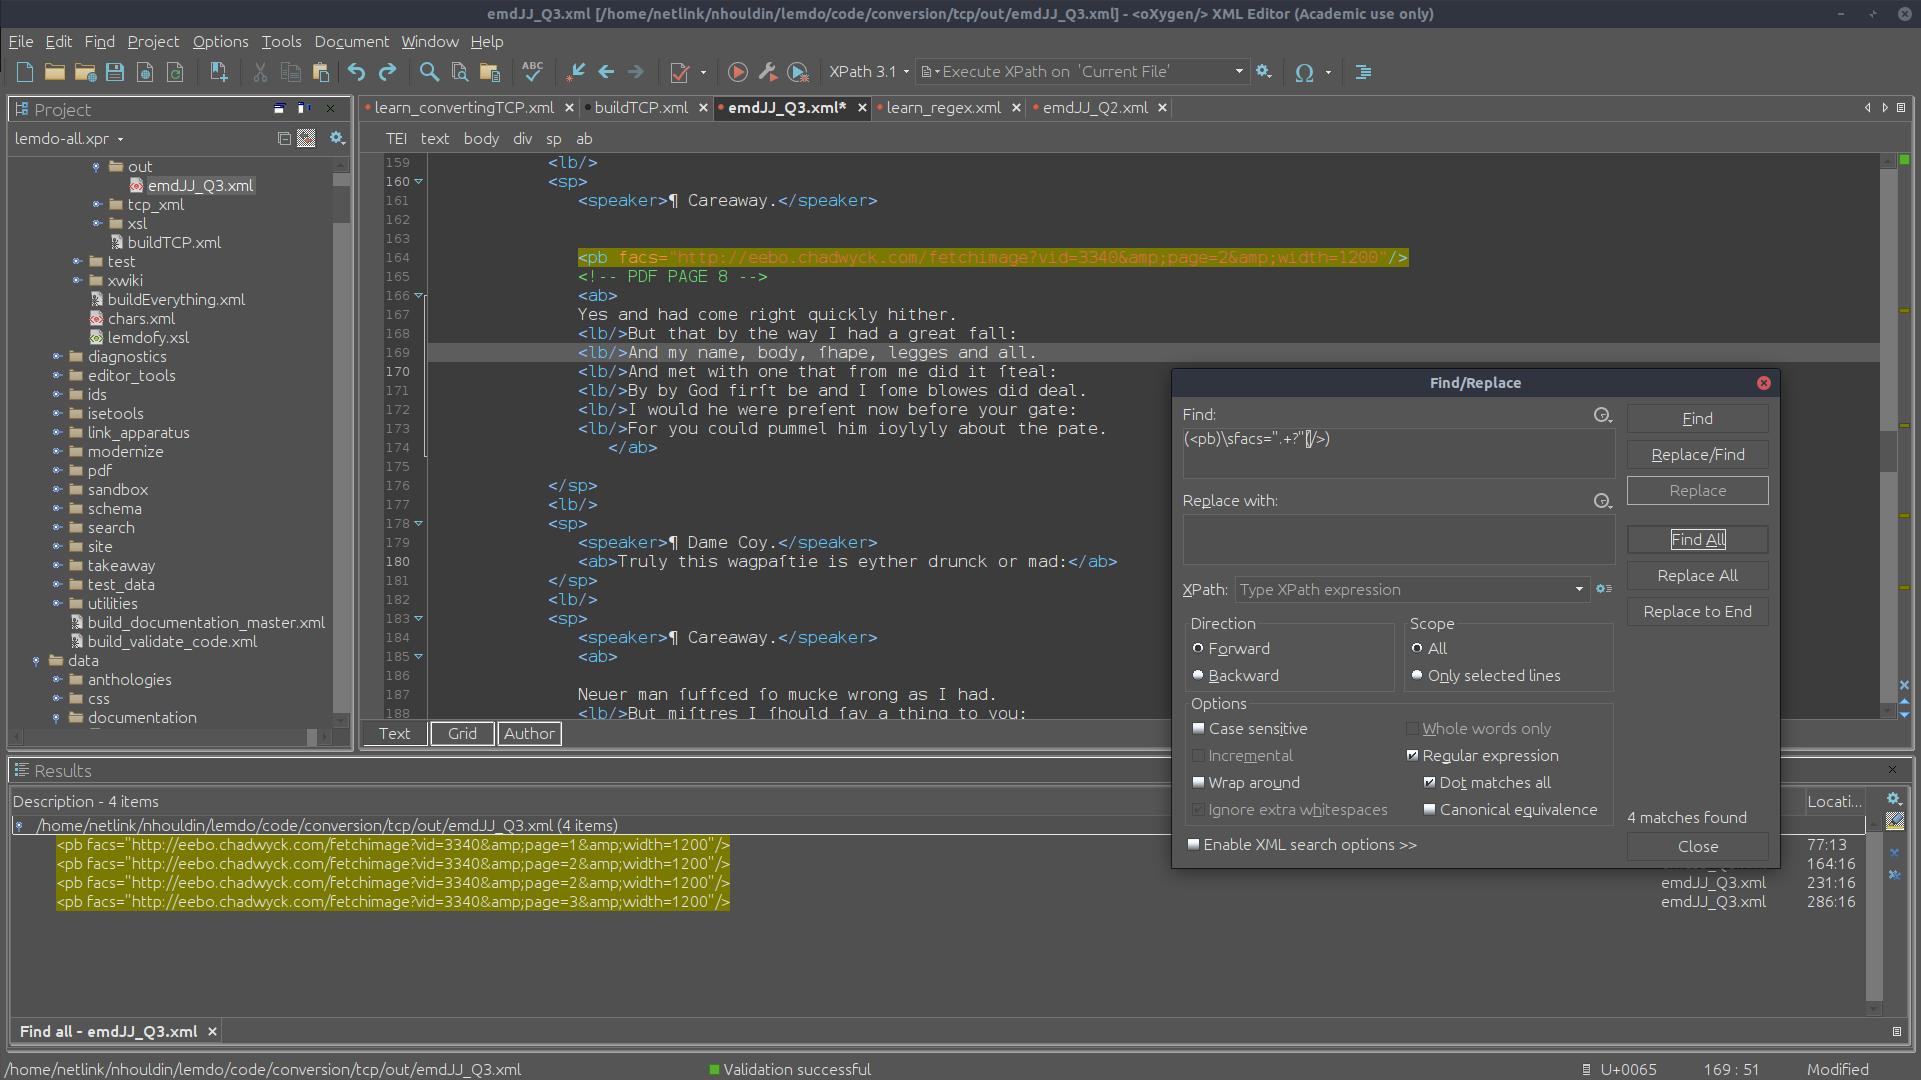Enable the Case sensitive checkbox
Image resolution: width=1921 pixels, height=1080 pixels.
coord(1199,729)
